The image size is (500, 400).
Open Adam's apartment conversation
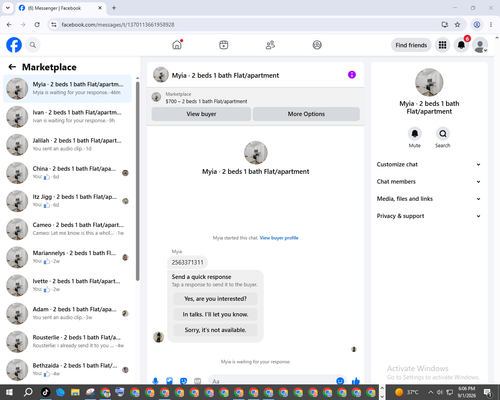(67, 314)
